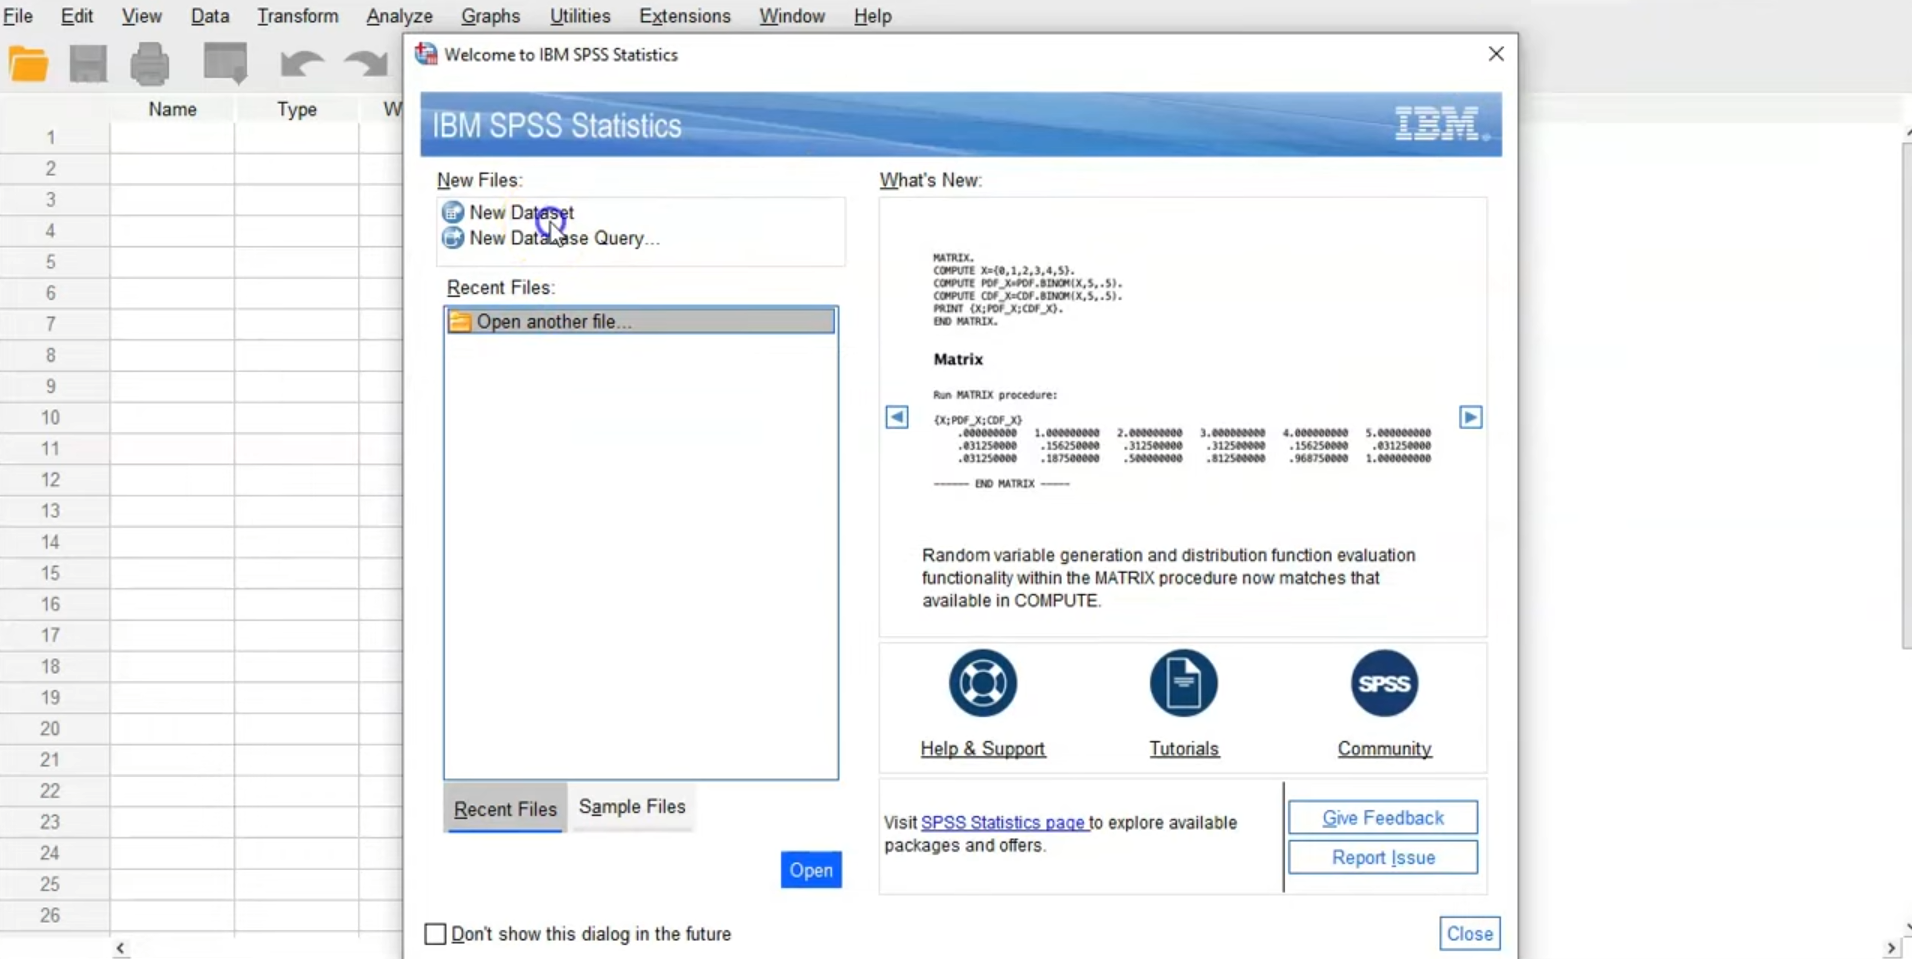Click the Undo arrow toolbar icon
Viewport: 1912px width, 959px height.
[301, 64]
